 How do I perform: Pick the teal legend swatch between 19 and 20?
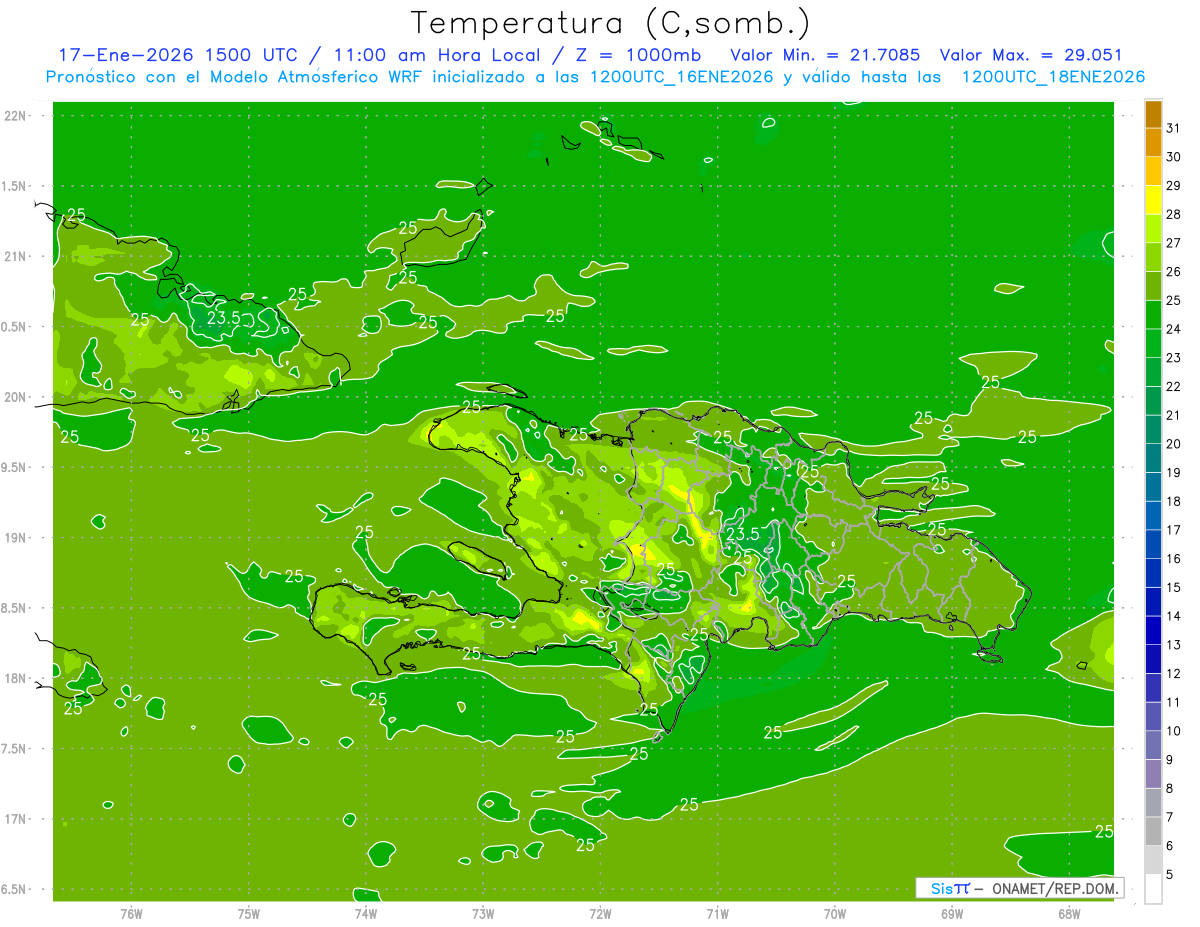click(x=1153, y=459)
